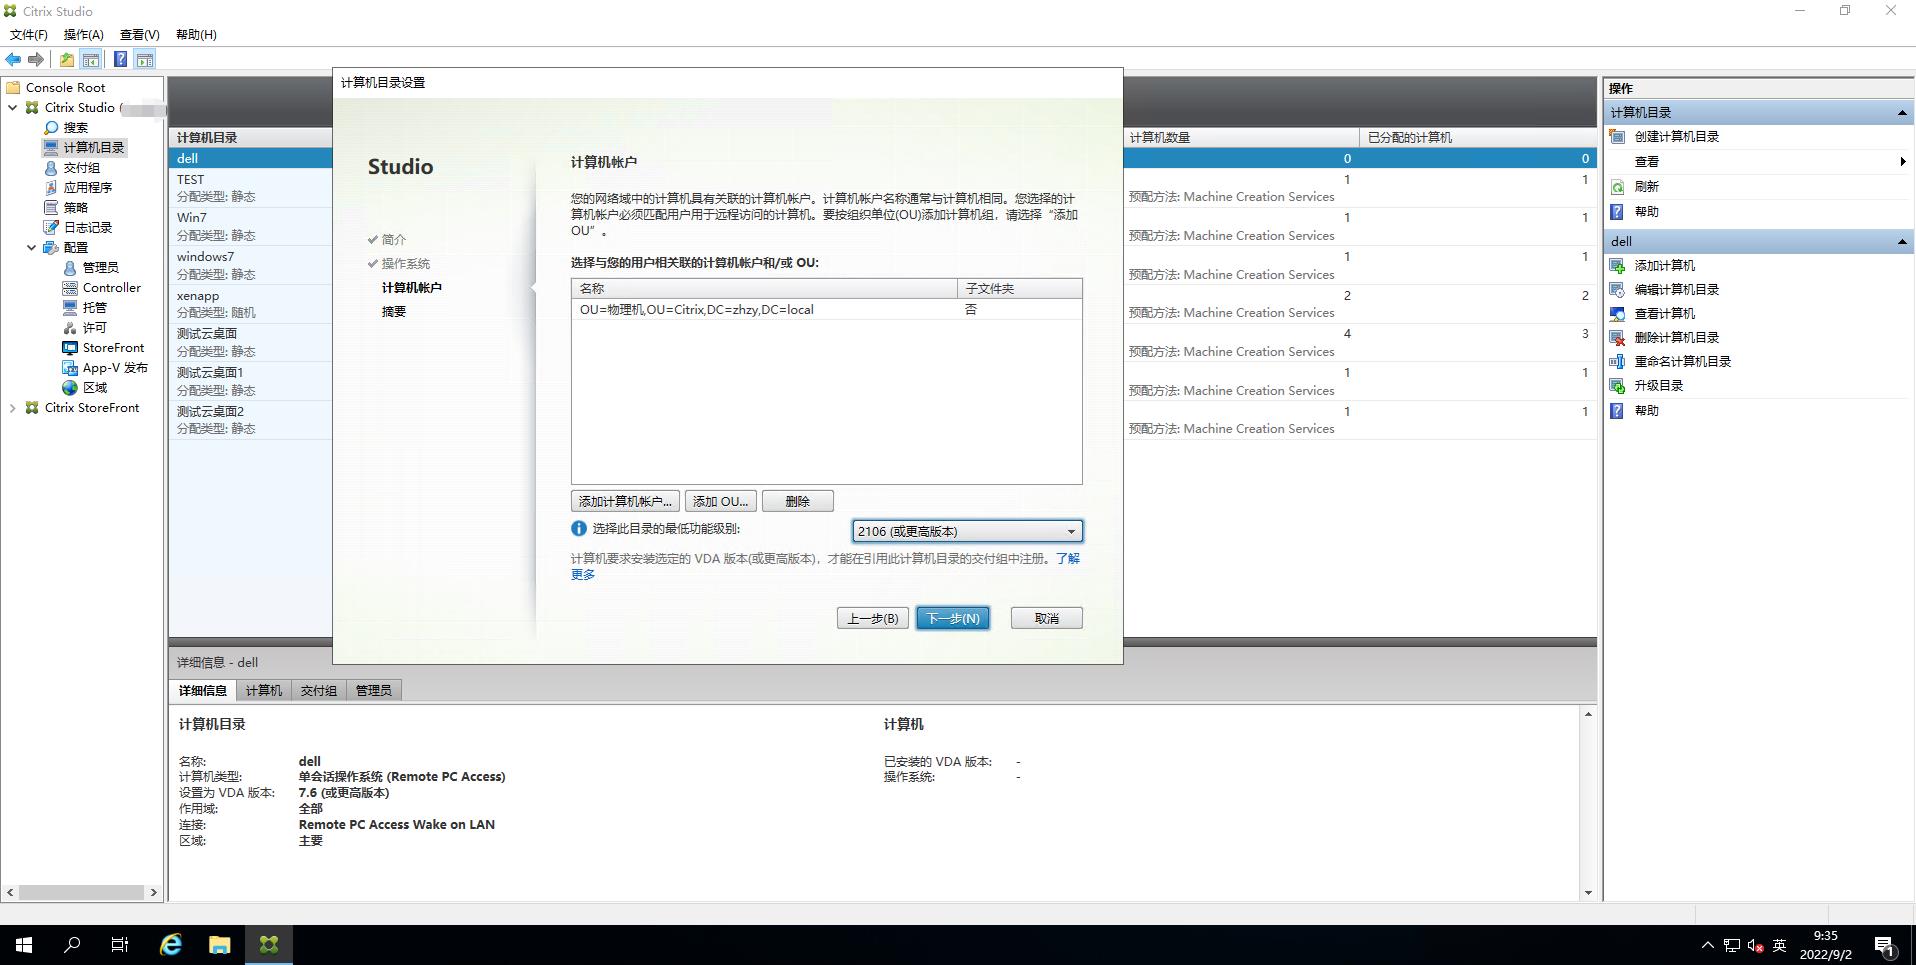Click 添加计算机 action
The height and width of the screenshot is (965, 1916).
tap(1665, 265)
